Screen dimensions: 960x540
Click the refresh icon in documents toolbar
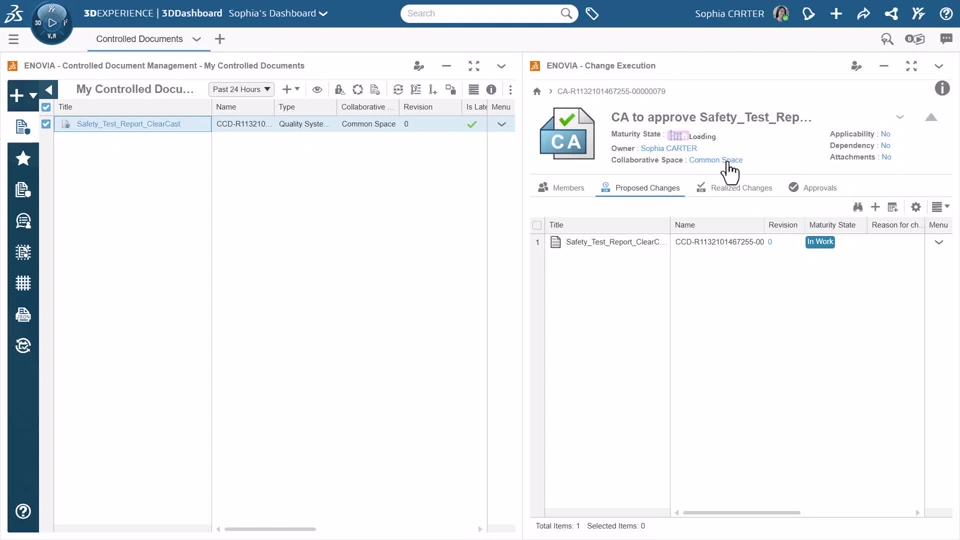[398, 89]
